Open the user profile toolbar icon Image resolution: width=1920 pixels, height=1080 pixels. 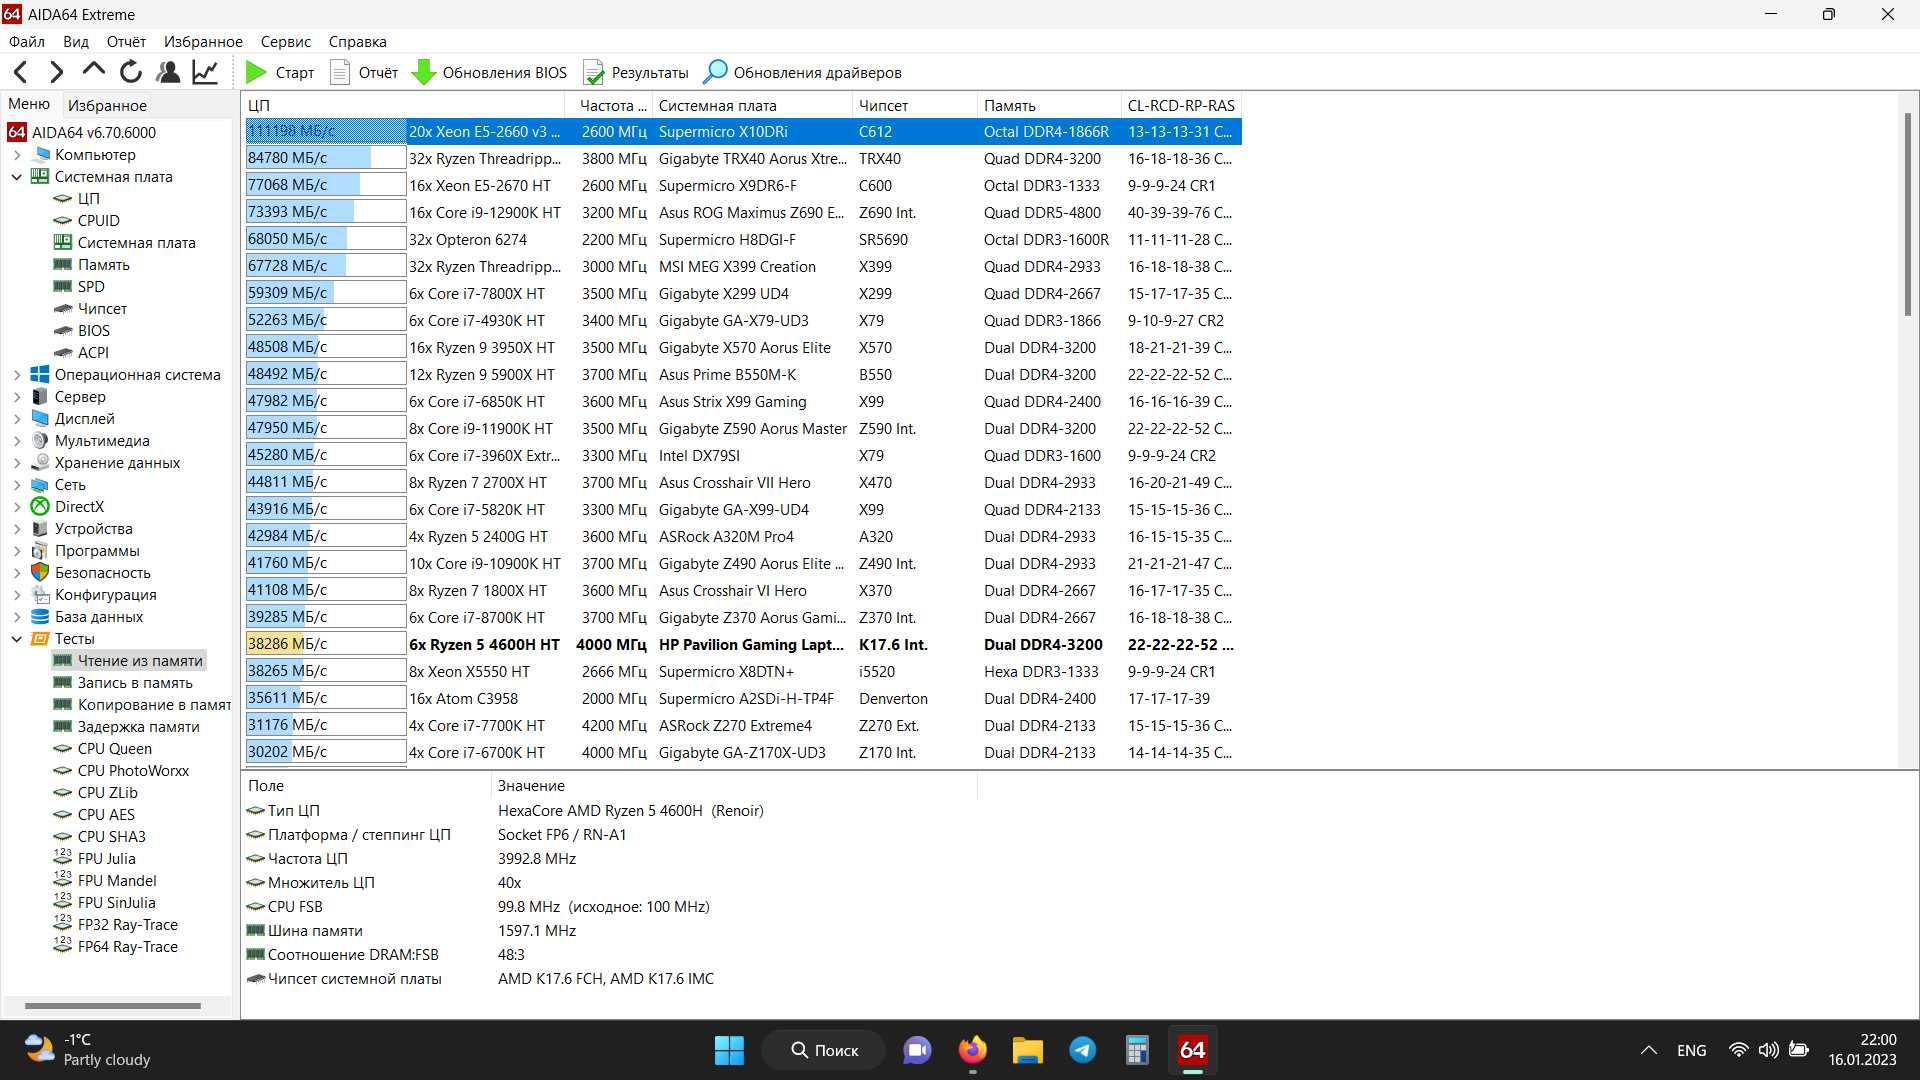[x=168, y=72]
